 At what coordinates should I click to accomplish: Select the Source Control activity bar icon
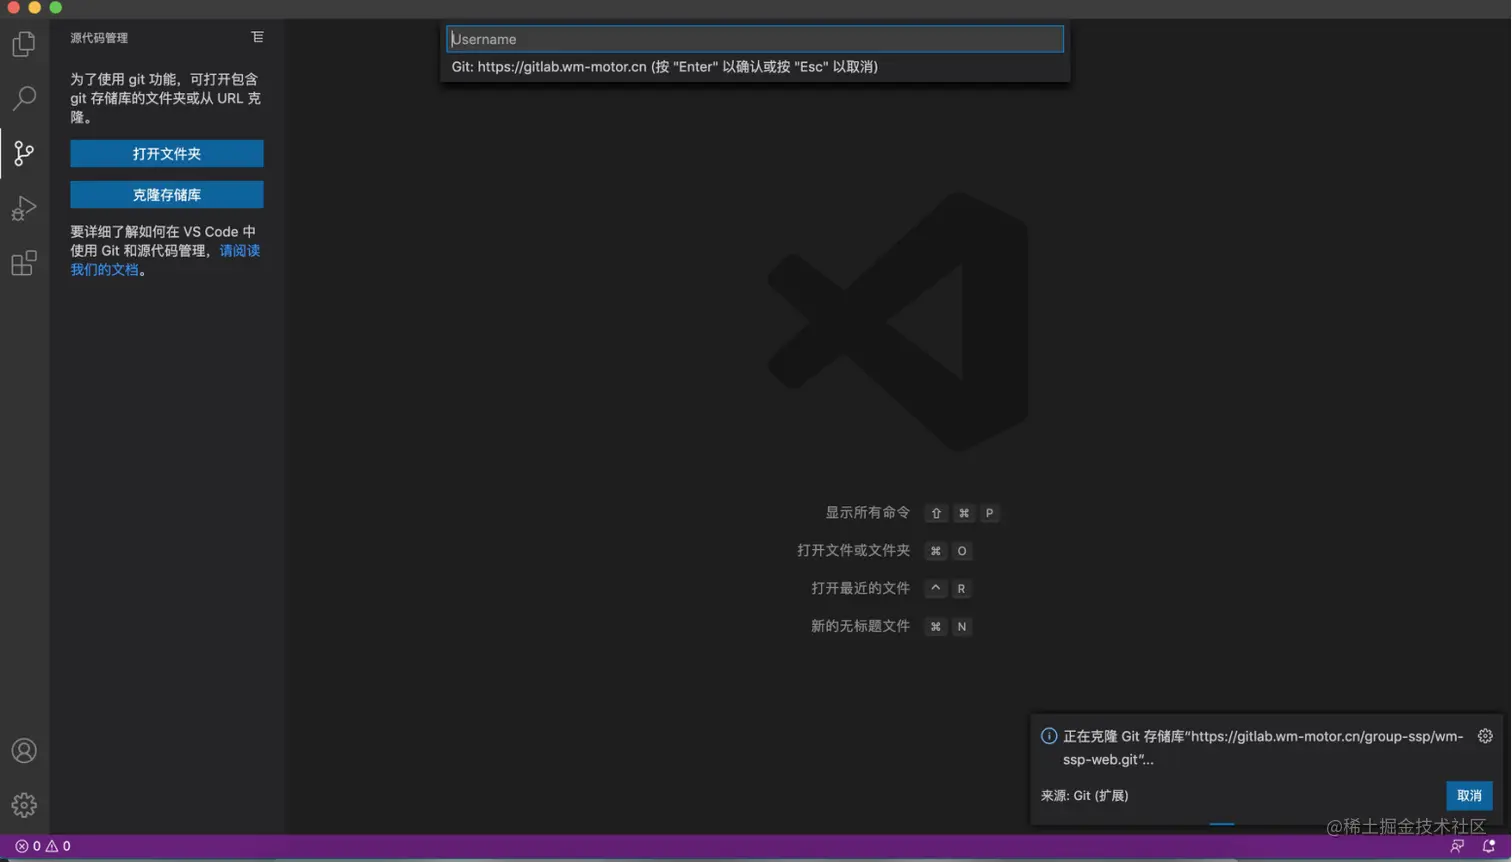point(24,153)
